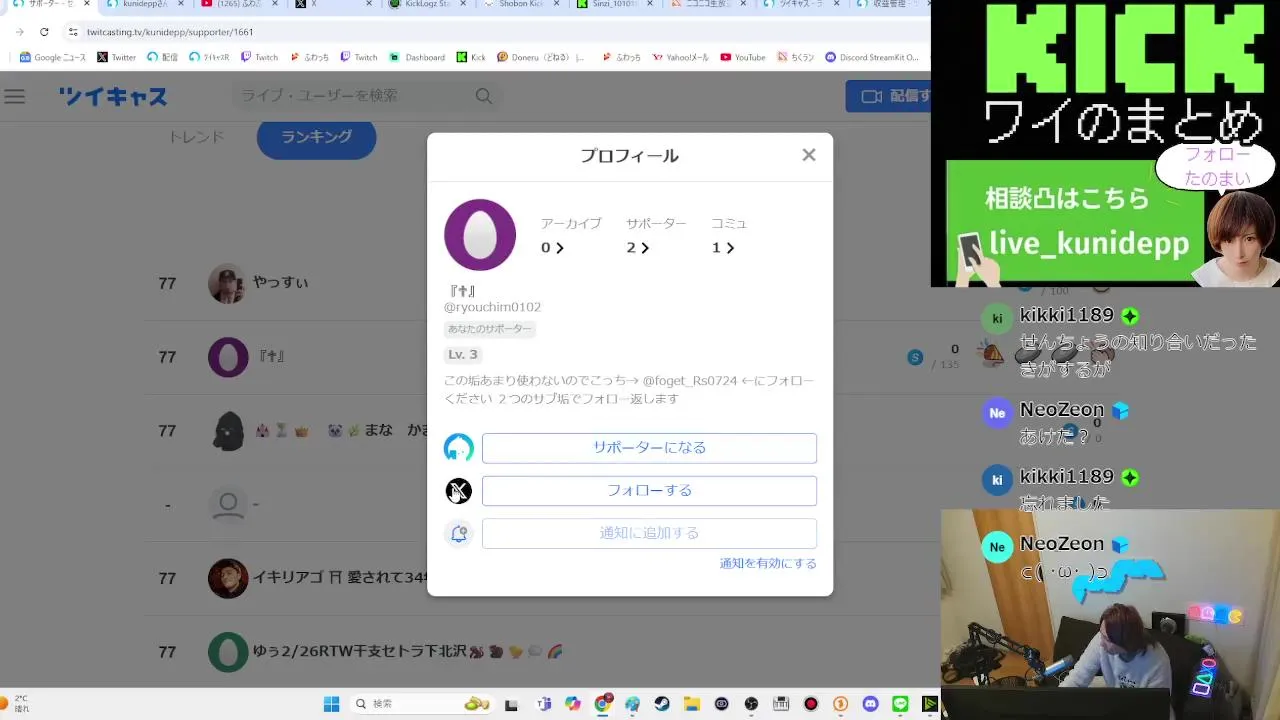Viewport: 1280px width, 720px height.
Task: Click the X (Twitter) icon beside フォローする
Action: point(459,491)
